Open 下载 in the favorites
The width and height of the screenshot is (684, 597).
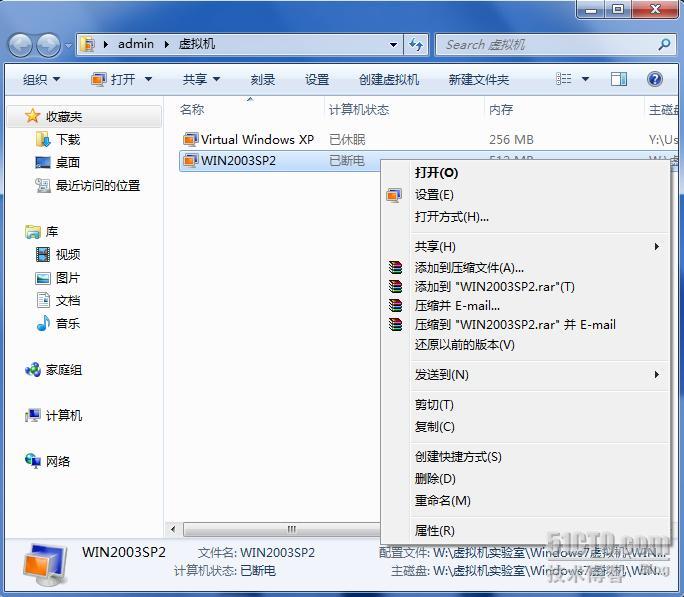point(58,140)
